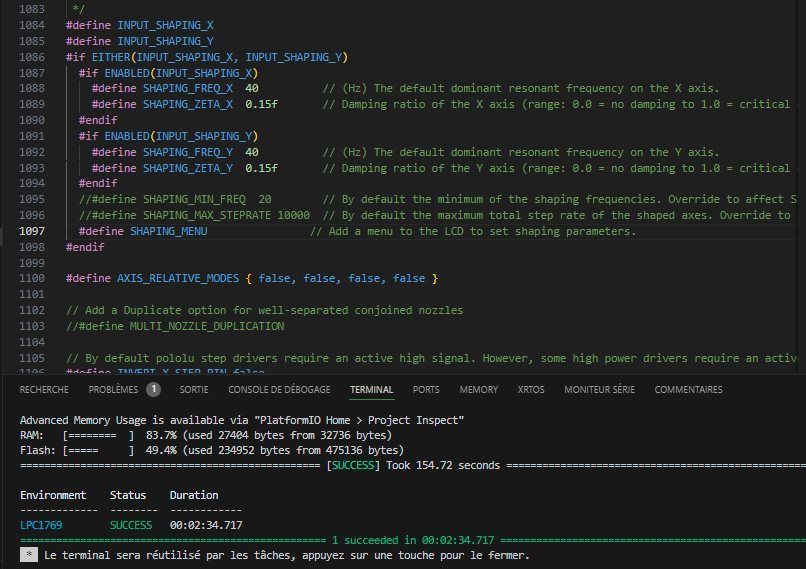Open the XRTOS tab
The width and height of the screenshot is (806, 569).
point(531,390)
